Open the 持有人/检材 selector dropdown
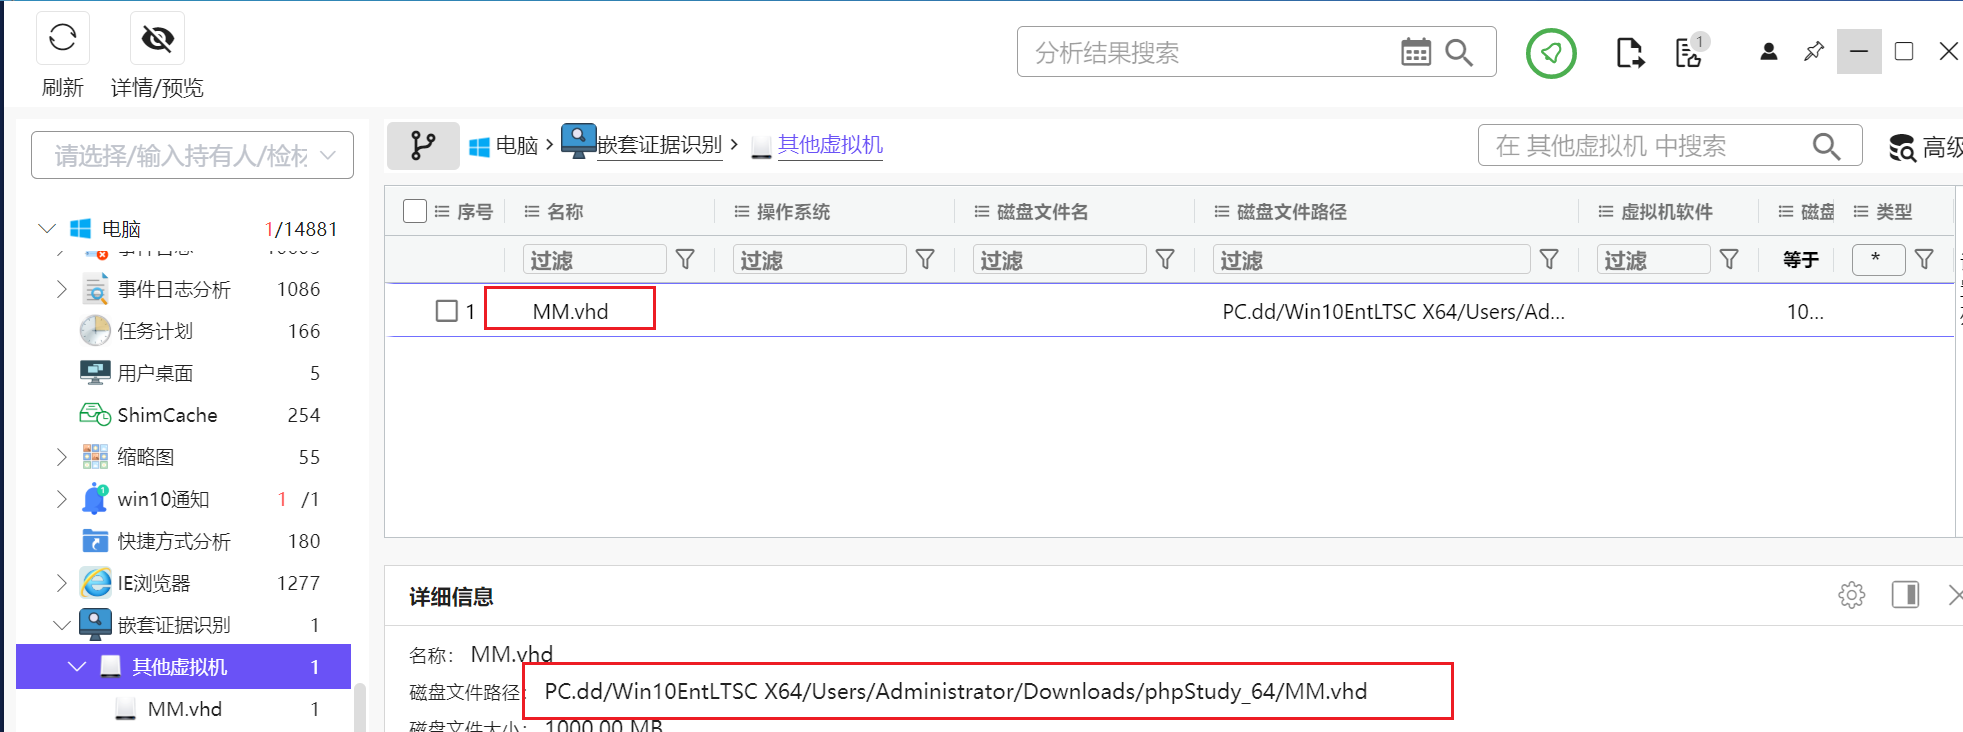Image resolution: width=1963 pixels, height=732 pixels. (192, 156)
